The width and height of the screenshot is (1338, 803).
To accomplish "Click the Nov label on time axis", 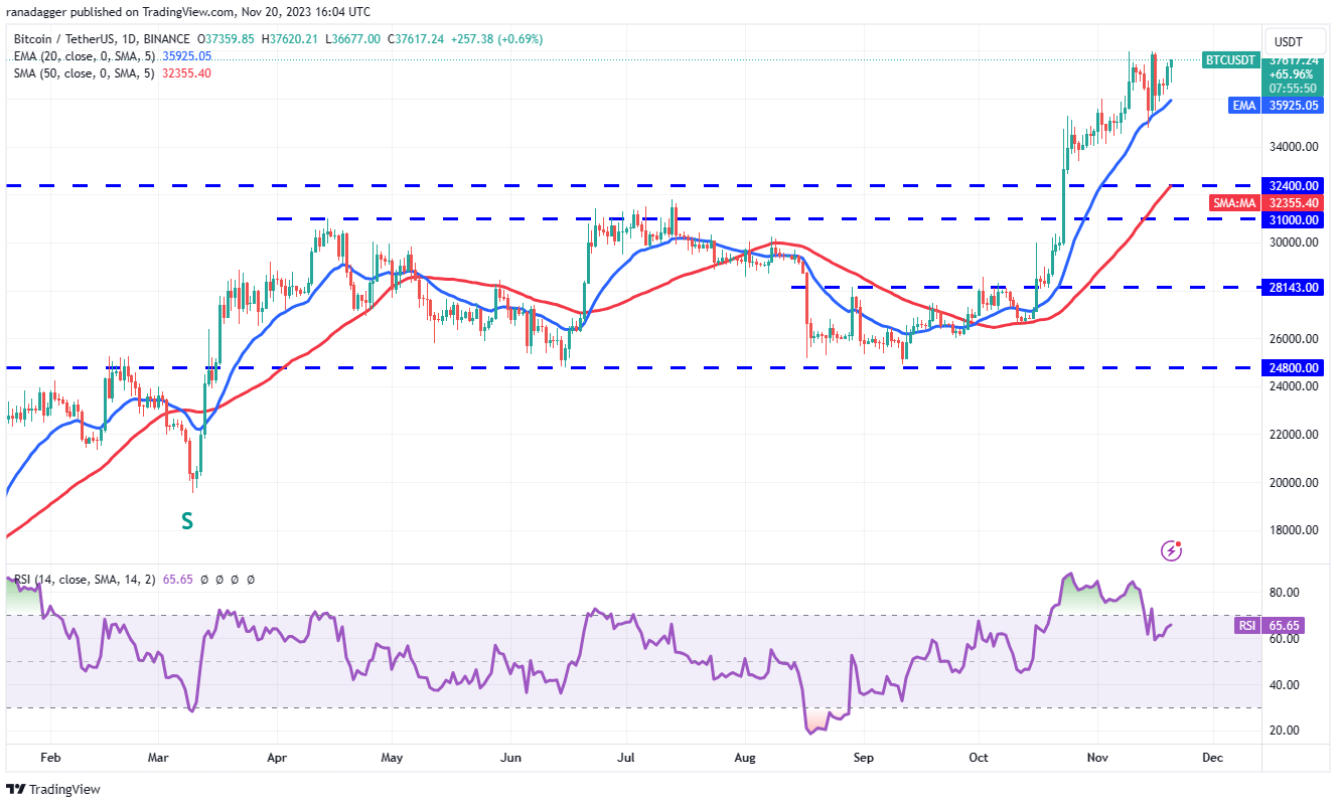I will pyautogui.click(x=1096, y=758).
